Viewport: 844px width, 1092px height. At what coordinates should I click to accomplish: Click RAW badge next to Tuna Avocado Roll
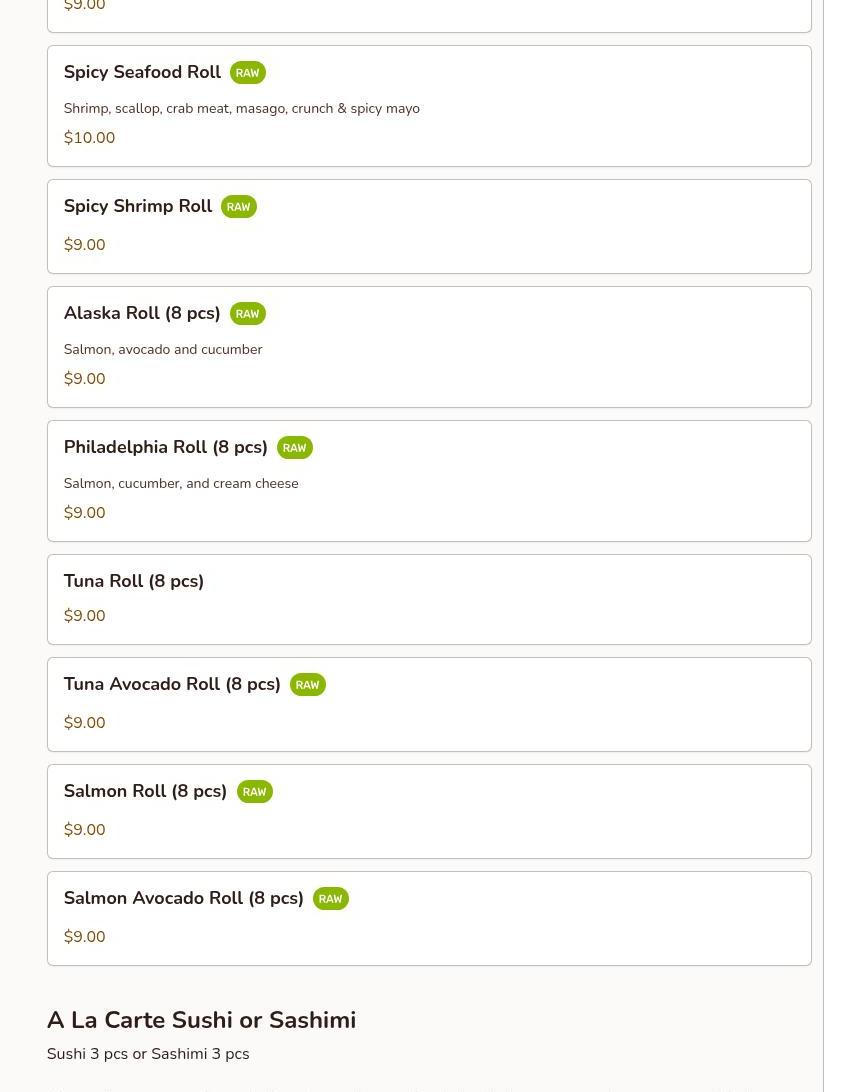point(307,685)
